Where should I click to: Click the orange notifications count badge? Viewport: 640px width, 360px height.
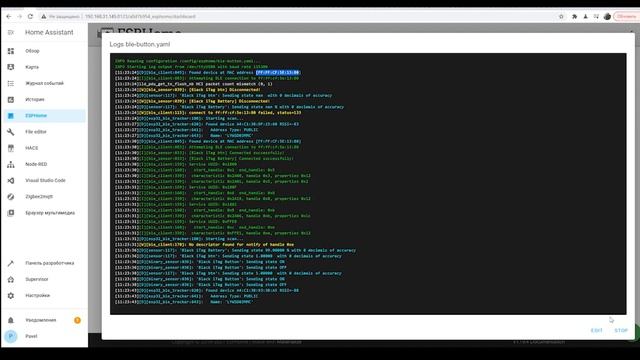[x=77, y=320]
